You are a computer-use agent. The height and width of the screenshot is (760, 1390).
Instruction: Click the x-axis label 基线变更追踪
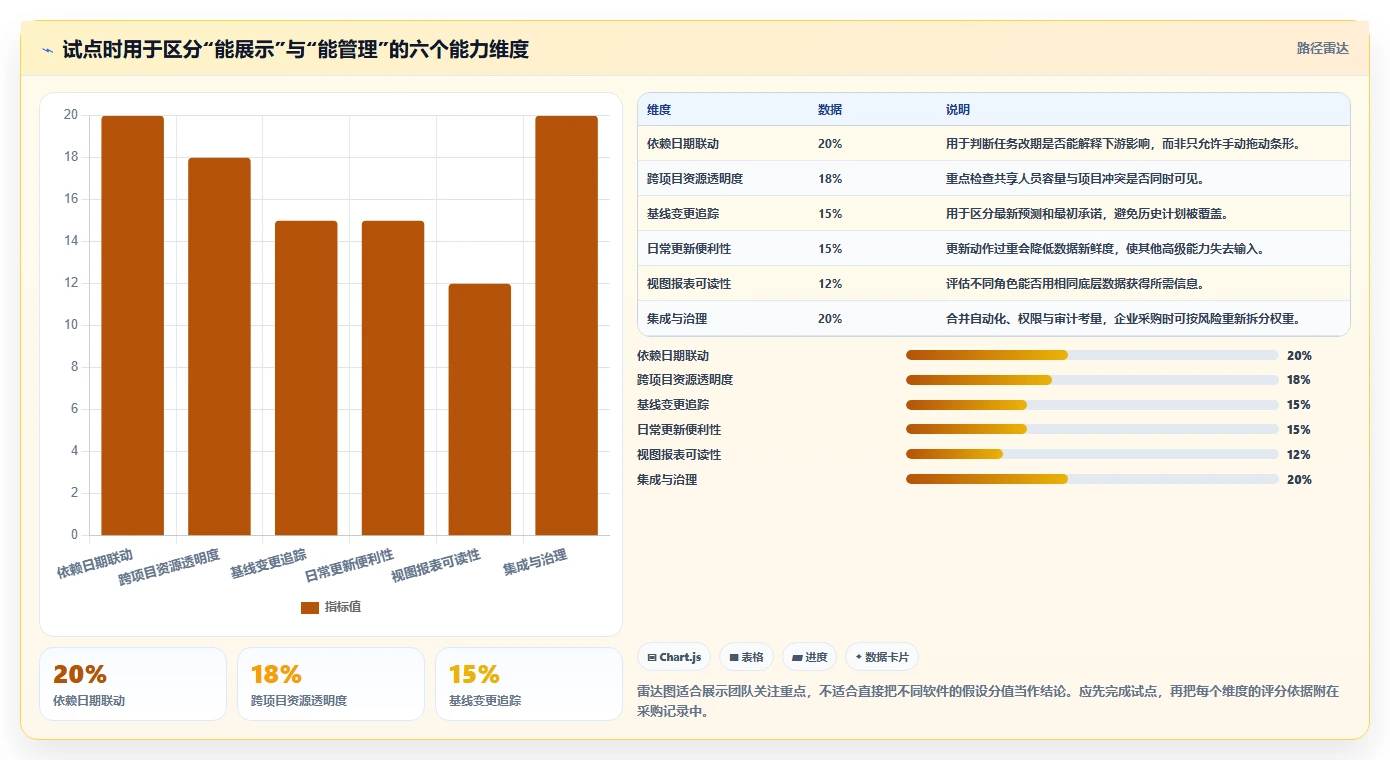(x=268, y=563)
